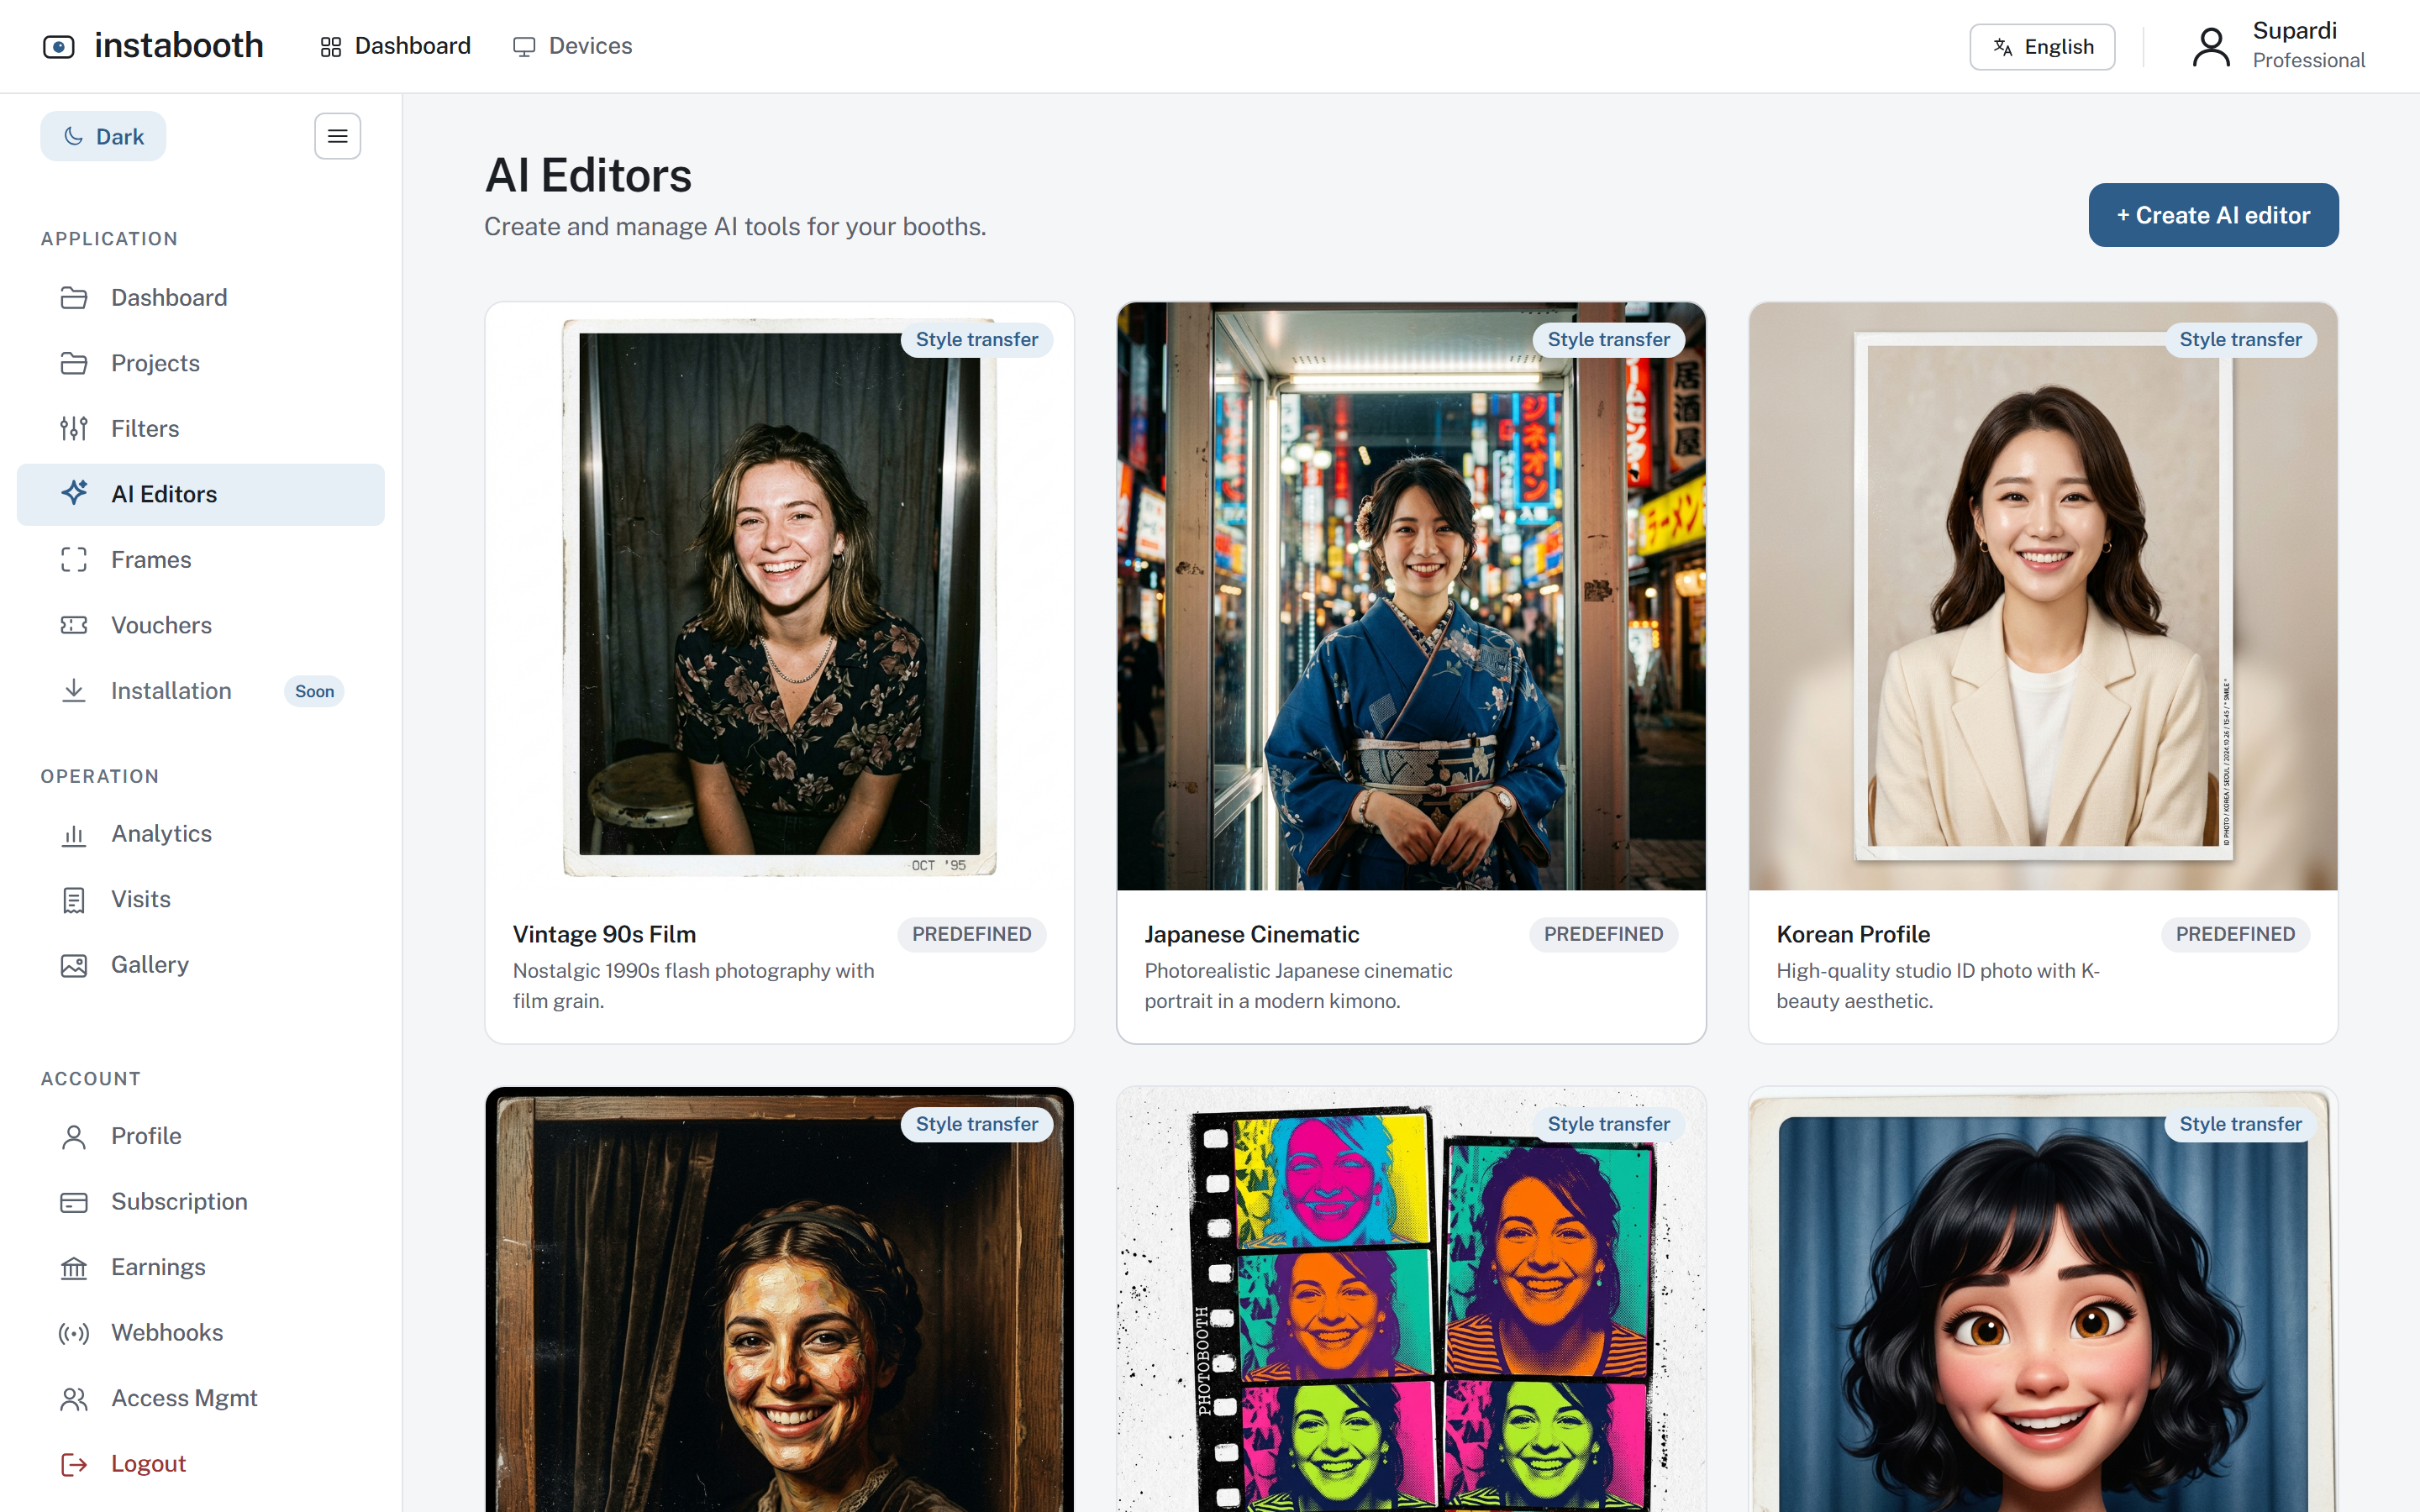Image resolution: width=2420 pixels, height=1512 pixels.
Task: Click Style transfer tag on Vintage 90s Film
Action: tap(977, 339)
